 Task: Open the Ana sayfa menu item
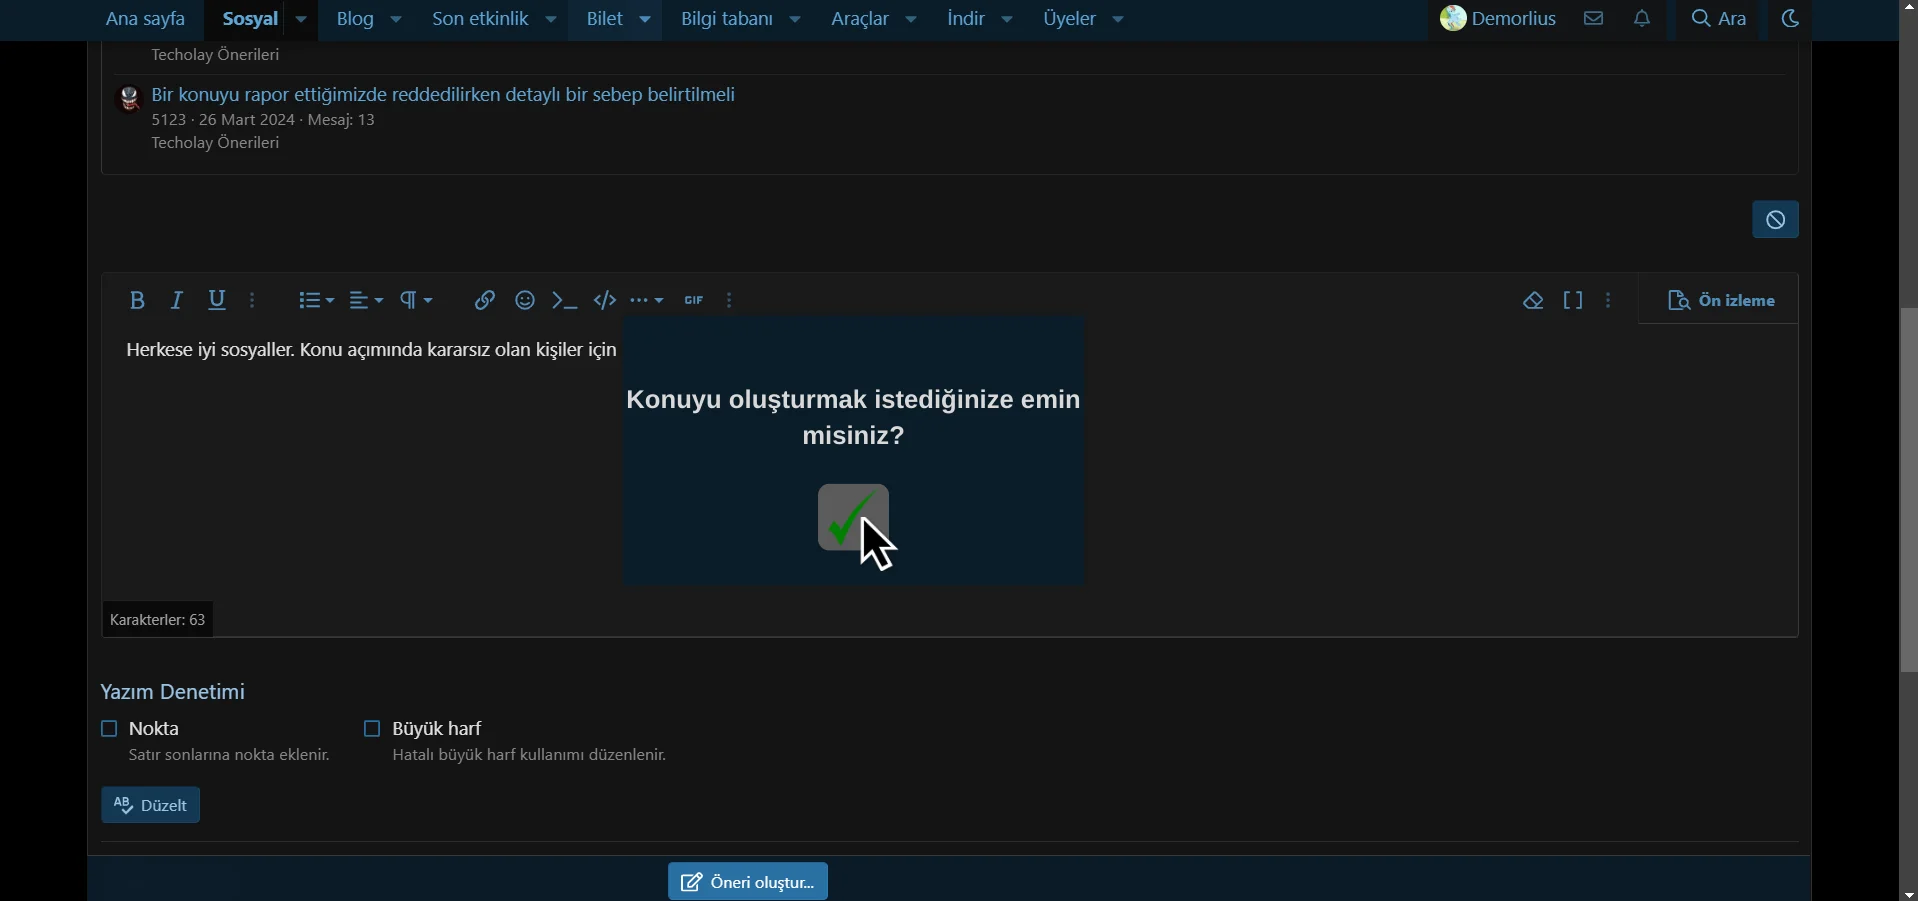point(146,19)
